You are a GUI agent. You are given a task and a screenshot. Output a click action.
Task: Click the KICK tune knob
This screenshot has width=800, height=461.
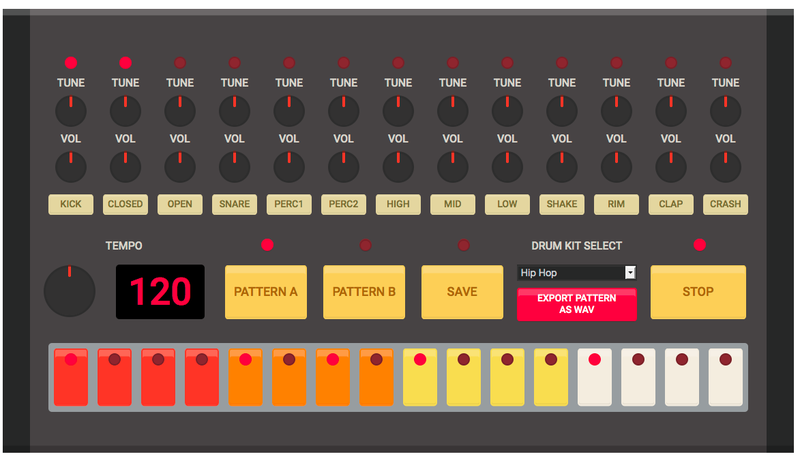point(71,111)
